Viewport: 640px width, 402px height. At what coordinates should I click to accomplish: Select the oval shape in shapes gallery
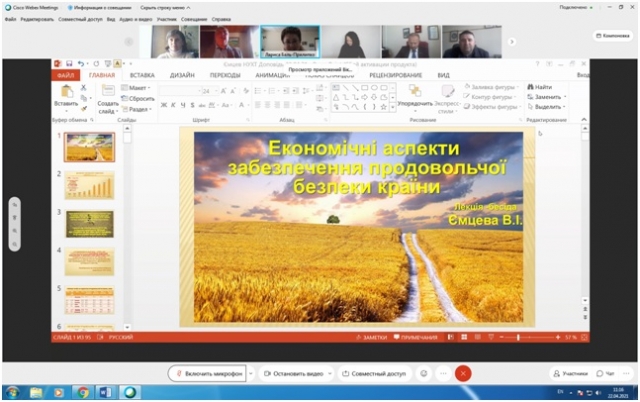pyautogui.click(x=374, y=88)
